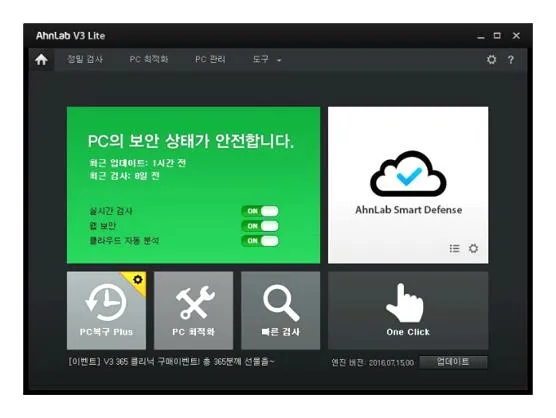Launch PC복구 Plus tile
The width and height of the screenshot is (556, 418).
[106, 311]
